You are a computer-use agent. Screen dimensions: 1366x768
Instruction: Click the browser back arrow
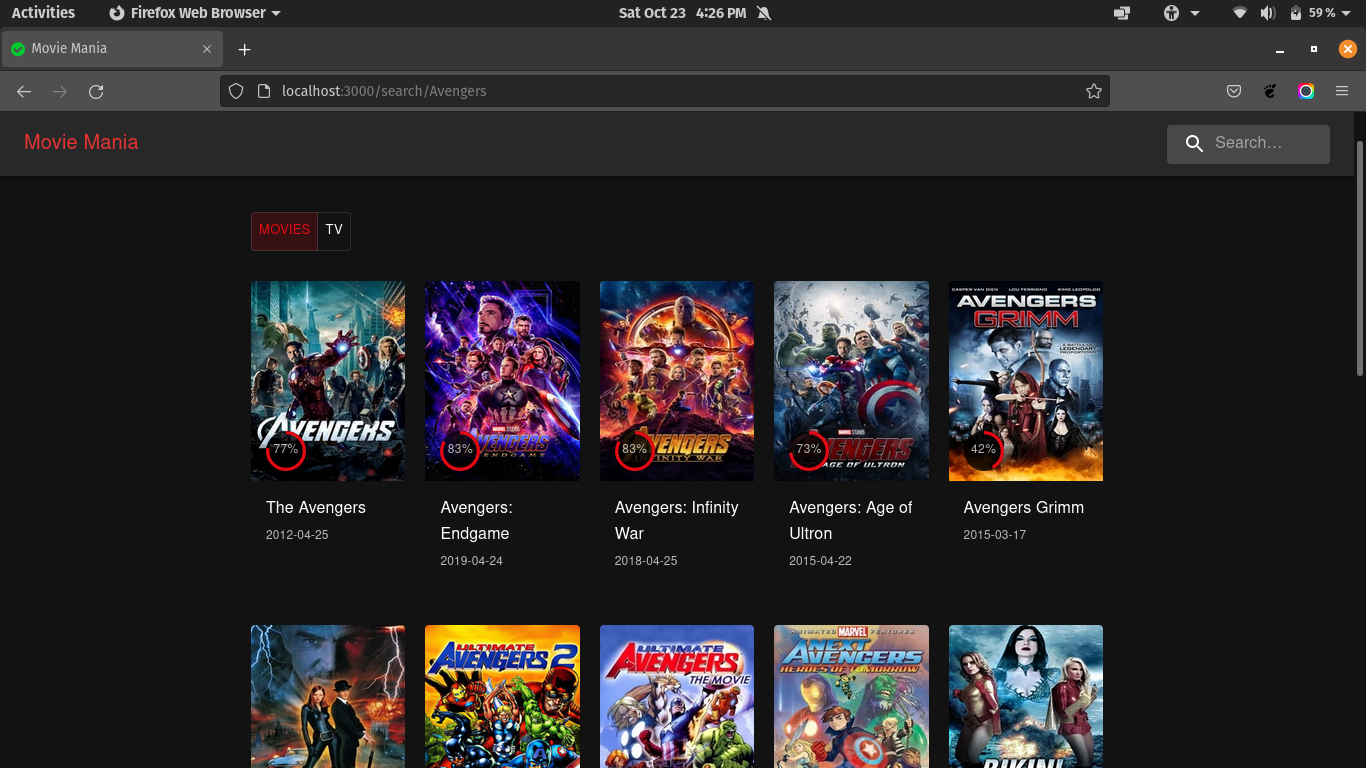point(24,91)
